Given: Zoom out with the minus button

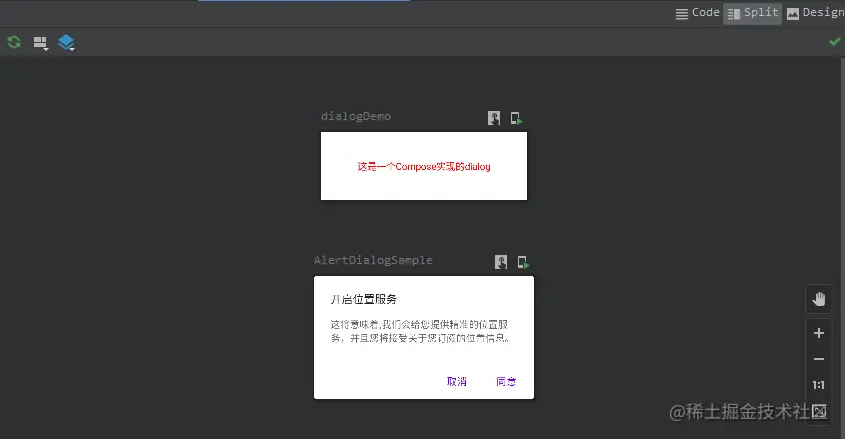Looking at the screenshot, I should (819, 359).
